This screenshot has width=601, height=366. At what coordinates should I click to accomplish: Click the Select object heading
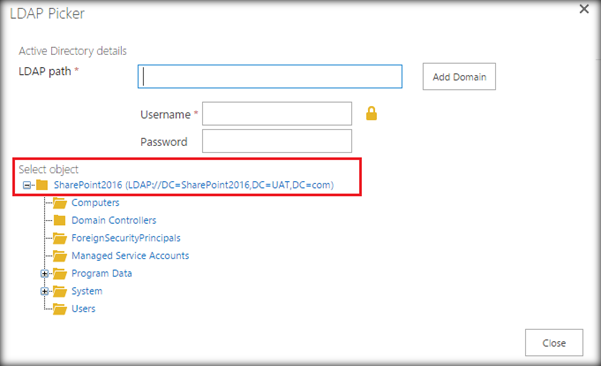tap(49, 169)
